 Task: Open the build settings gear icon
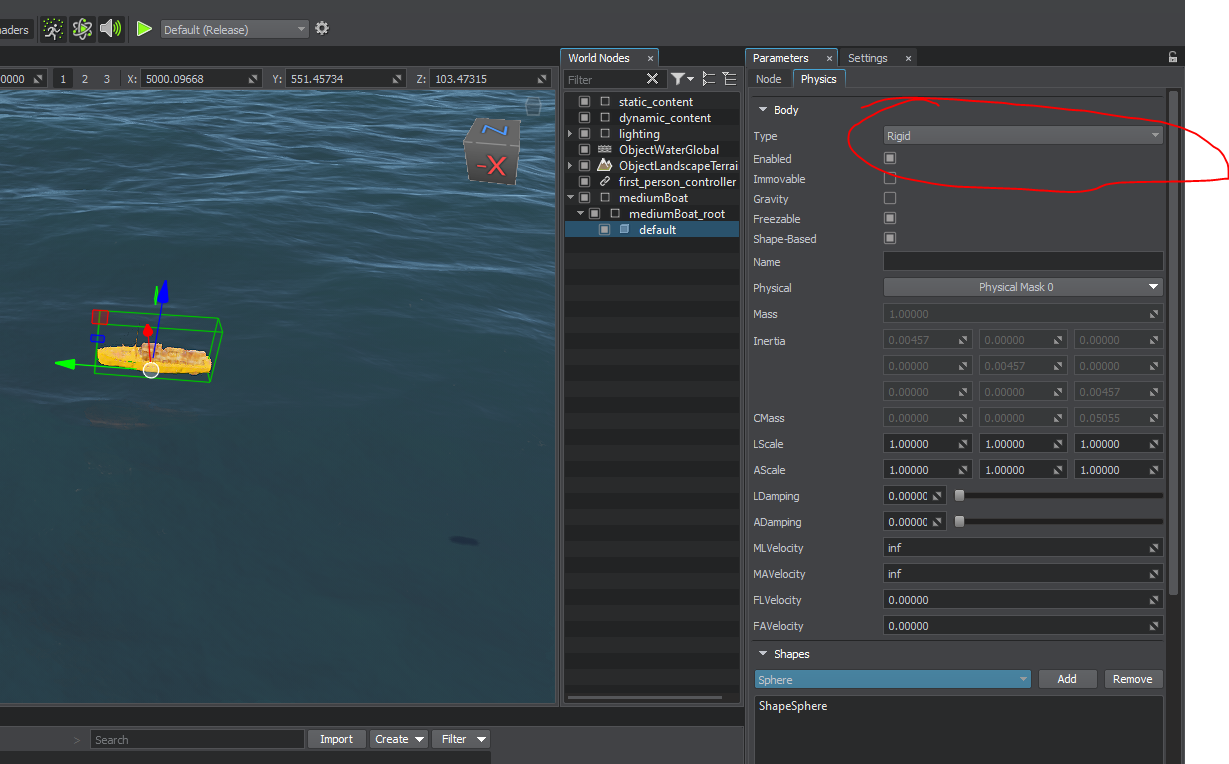coord(321,28)
